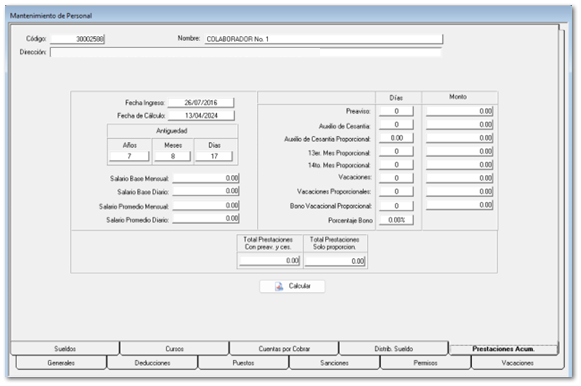Click Bono Vacacional Proporcional Monto field
581x386 pixels.
click(x=459, y=205)
